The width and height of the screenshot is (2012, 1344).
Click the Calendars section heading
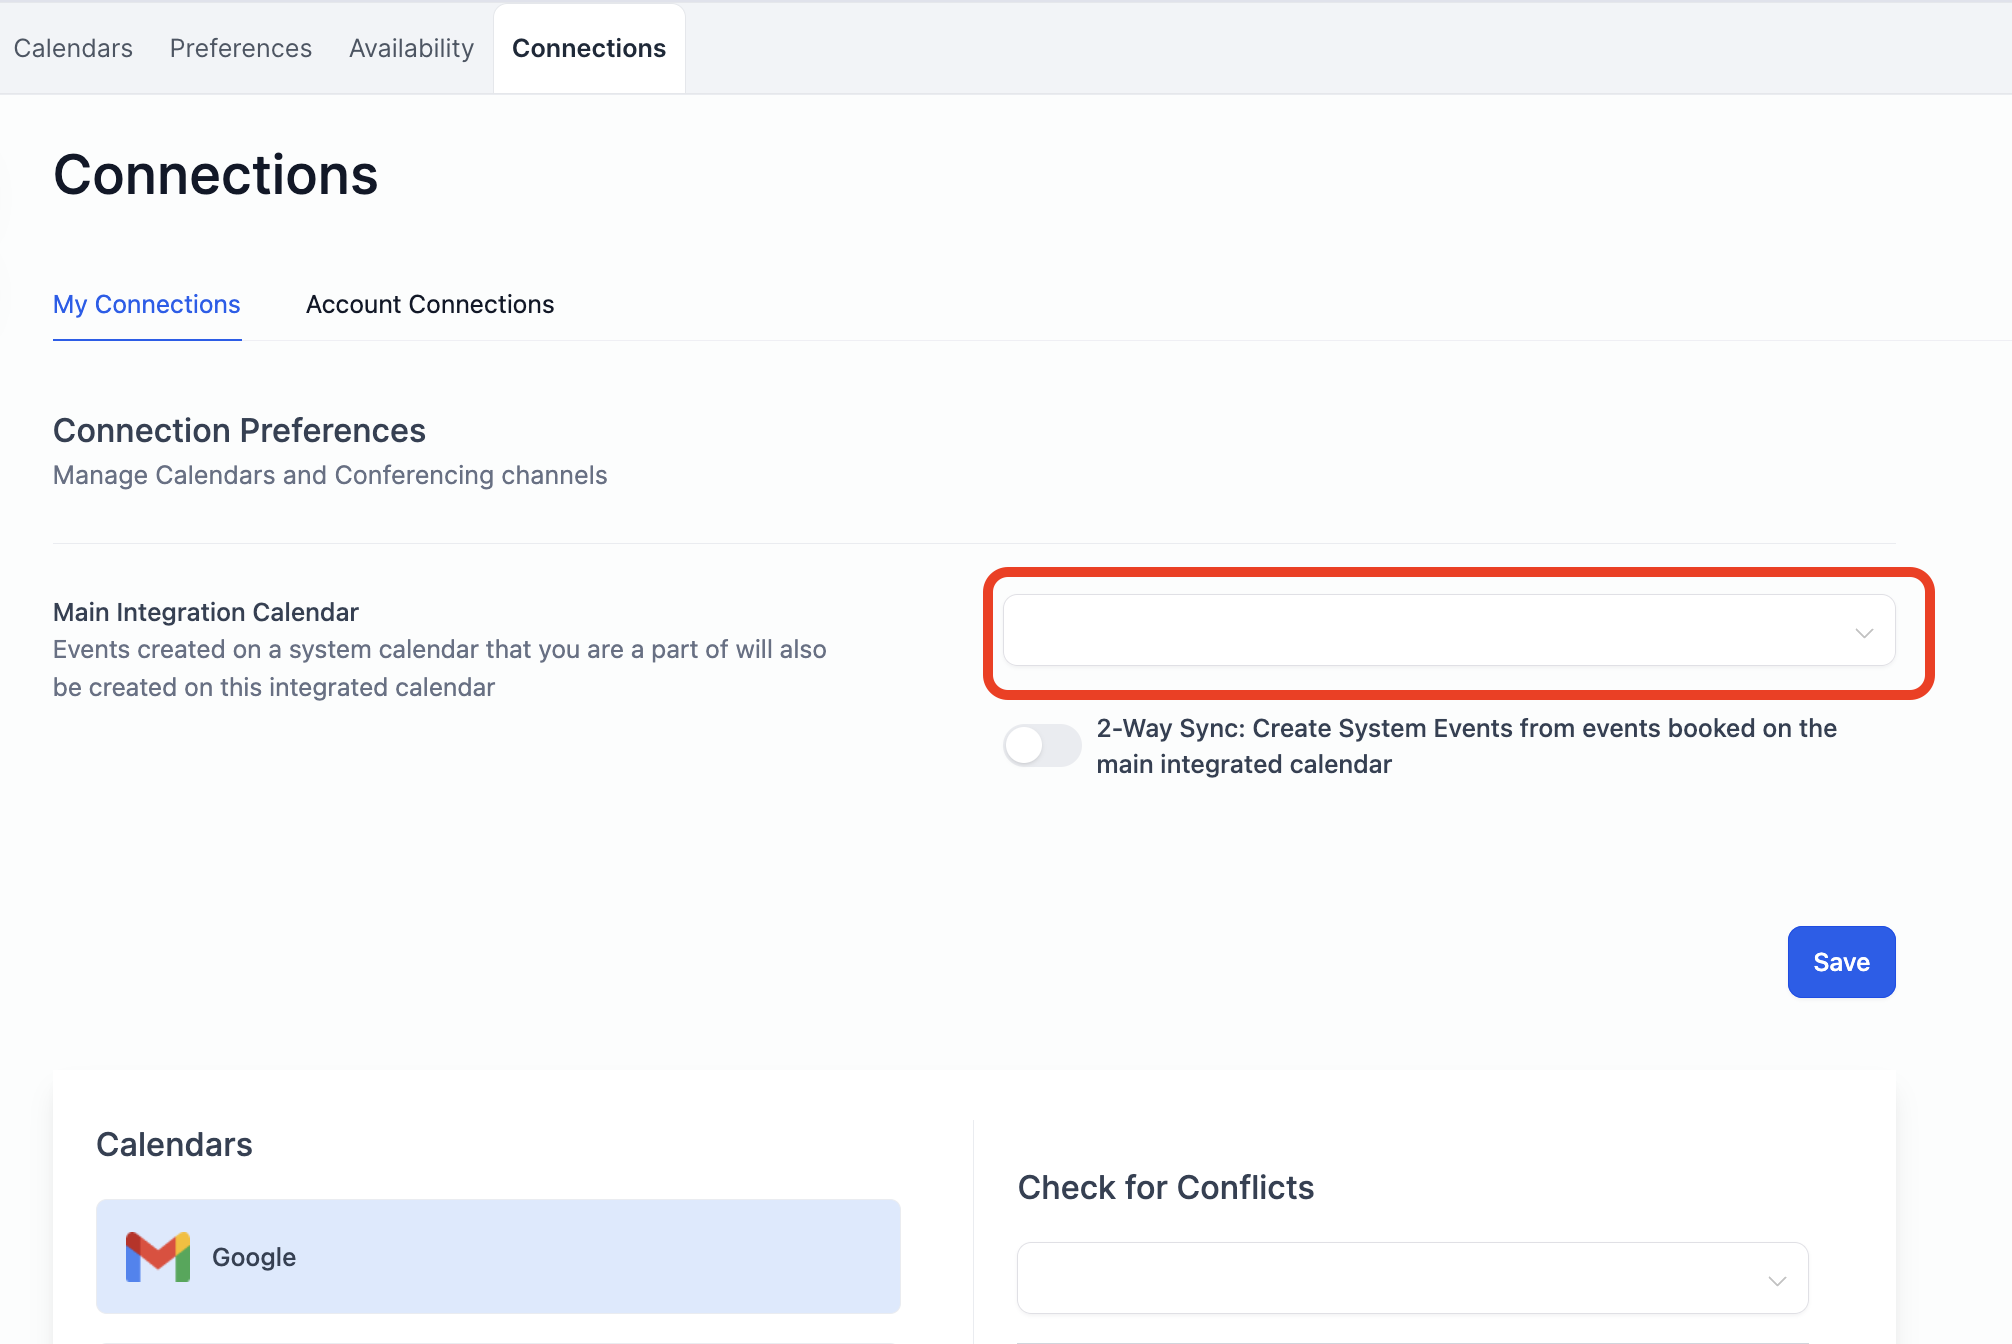coord(174,1144)
